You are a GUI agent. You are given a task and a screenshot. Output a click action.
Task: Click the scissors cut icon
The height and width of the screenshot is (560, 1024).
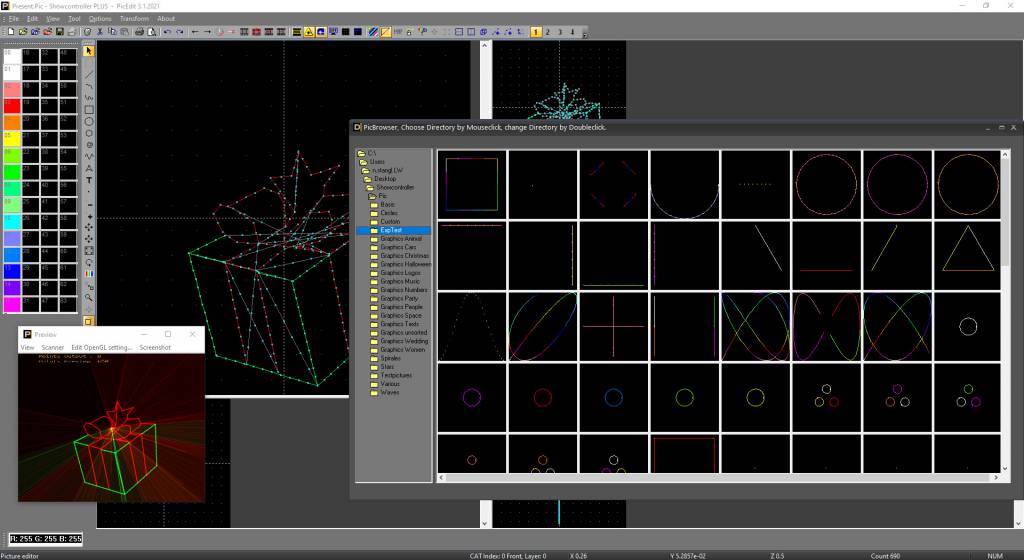tap(99, 32)
